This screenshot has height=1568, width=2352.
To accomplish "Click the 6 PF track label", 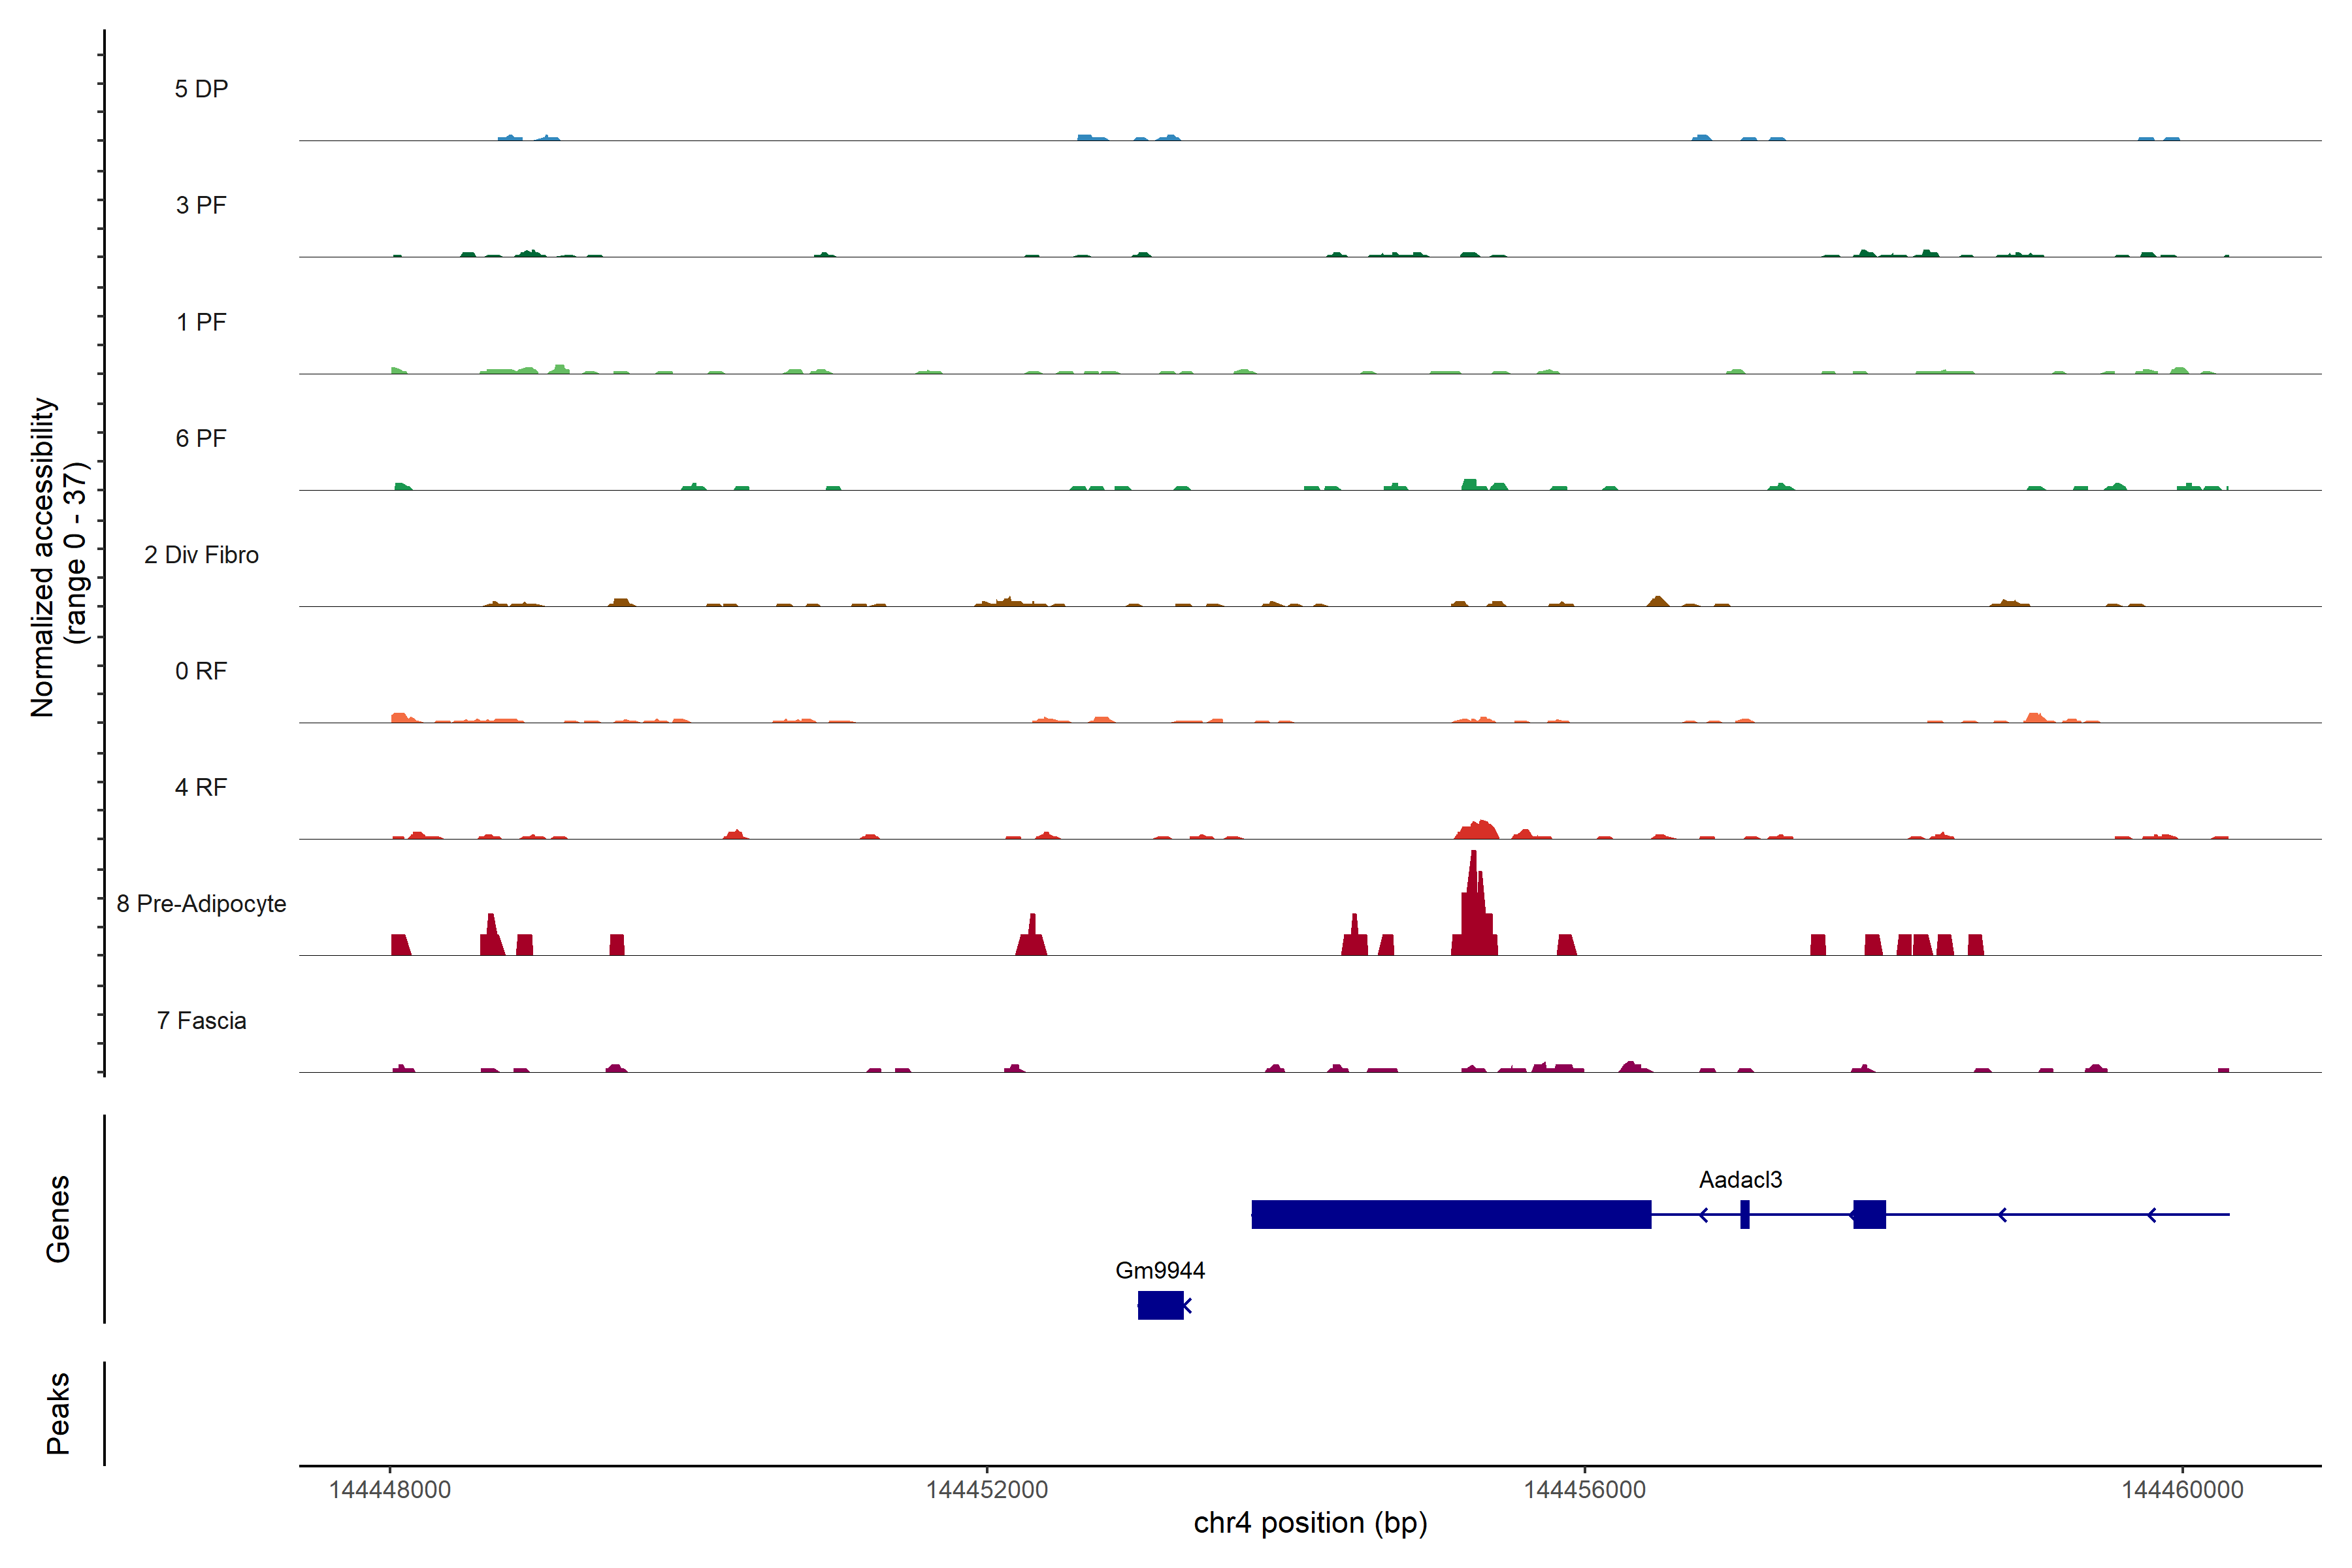I will pyautogui.click(x=201, y=438).
